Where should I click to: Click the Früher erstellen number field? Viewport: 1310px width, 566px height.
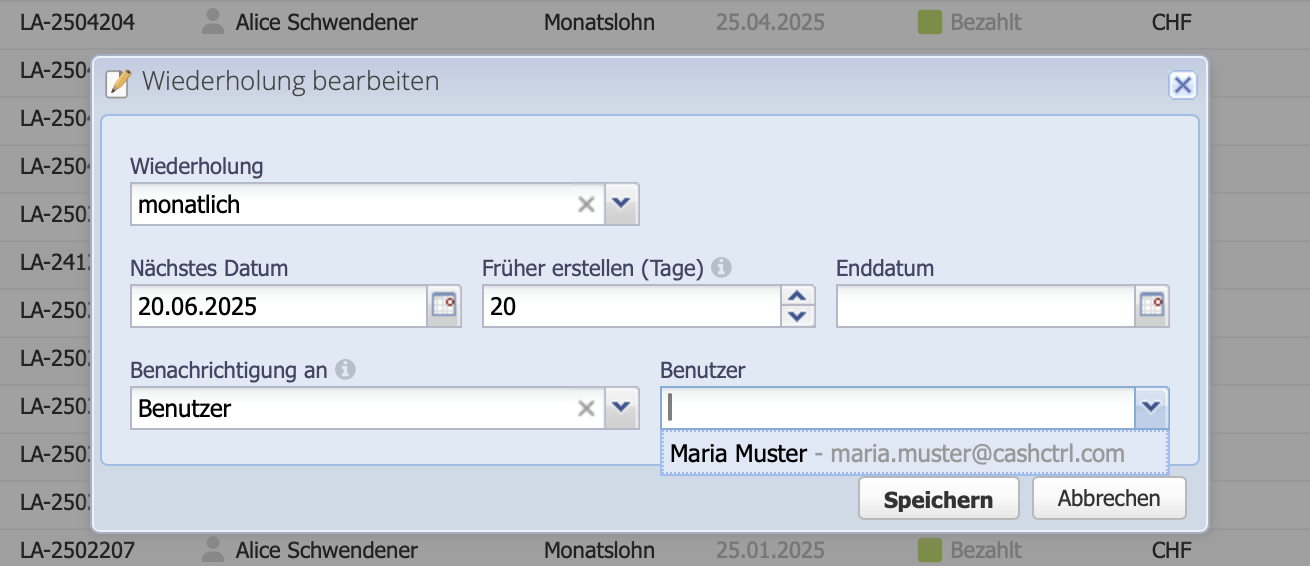[x=630, y=306]
